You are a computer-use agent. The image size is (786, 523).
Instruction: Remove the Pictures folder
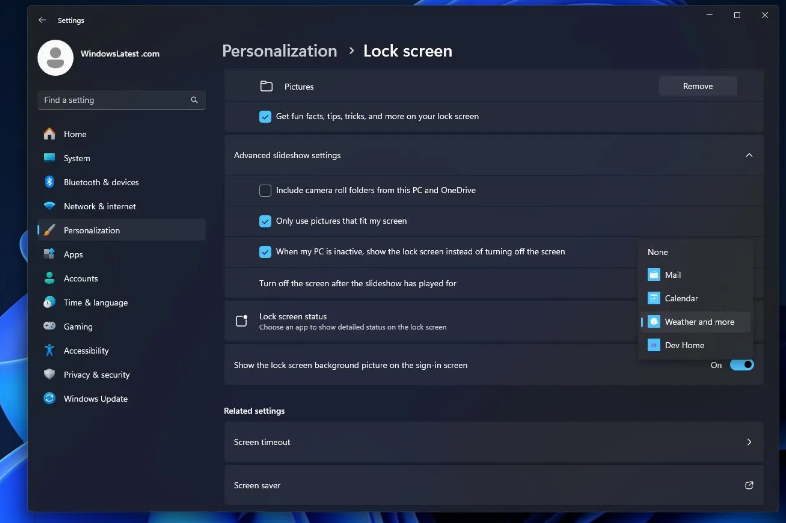(x=698, y=87)
